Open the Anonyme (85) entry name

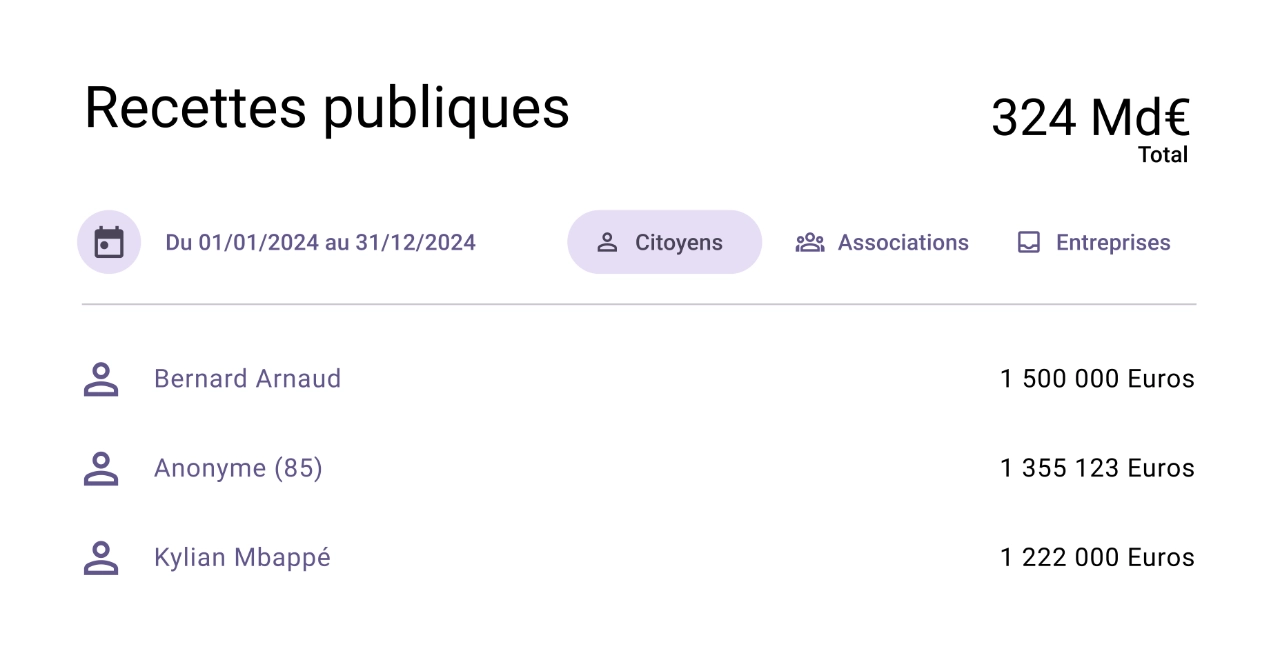coord(238,468)
